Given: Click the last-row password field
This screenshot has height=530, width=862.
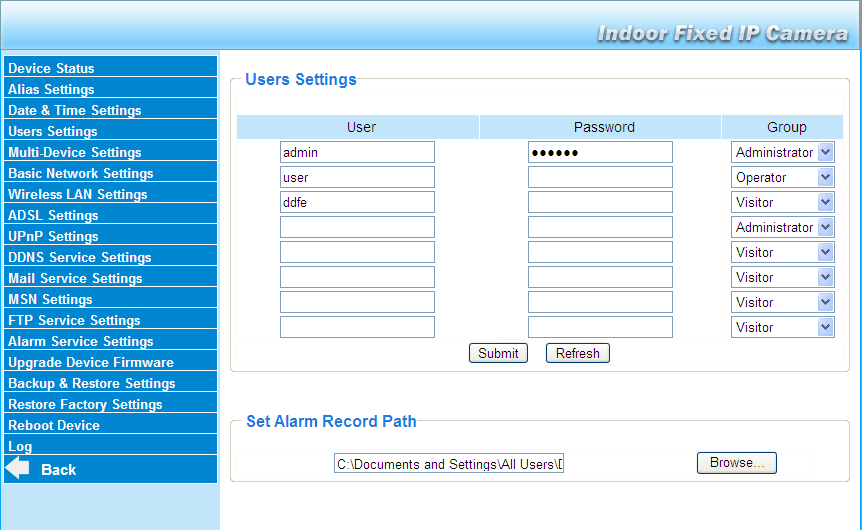Looking at the screenshot, I should pyautogui.click(x=600, y=327).
